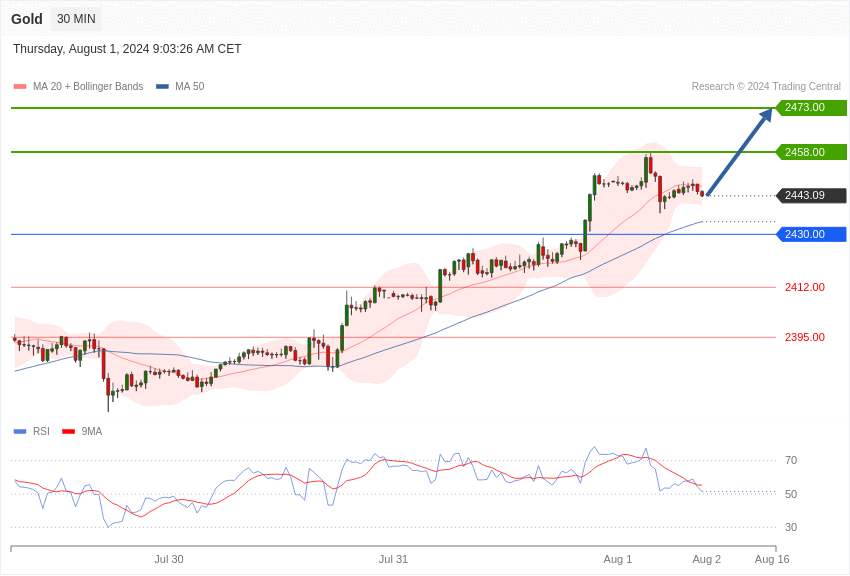Click the 2412.00 red support value
The image size is (850, 576).
pyautogui.click(x=804, y=287)
